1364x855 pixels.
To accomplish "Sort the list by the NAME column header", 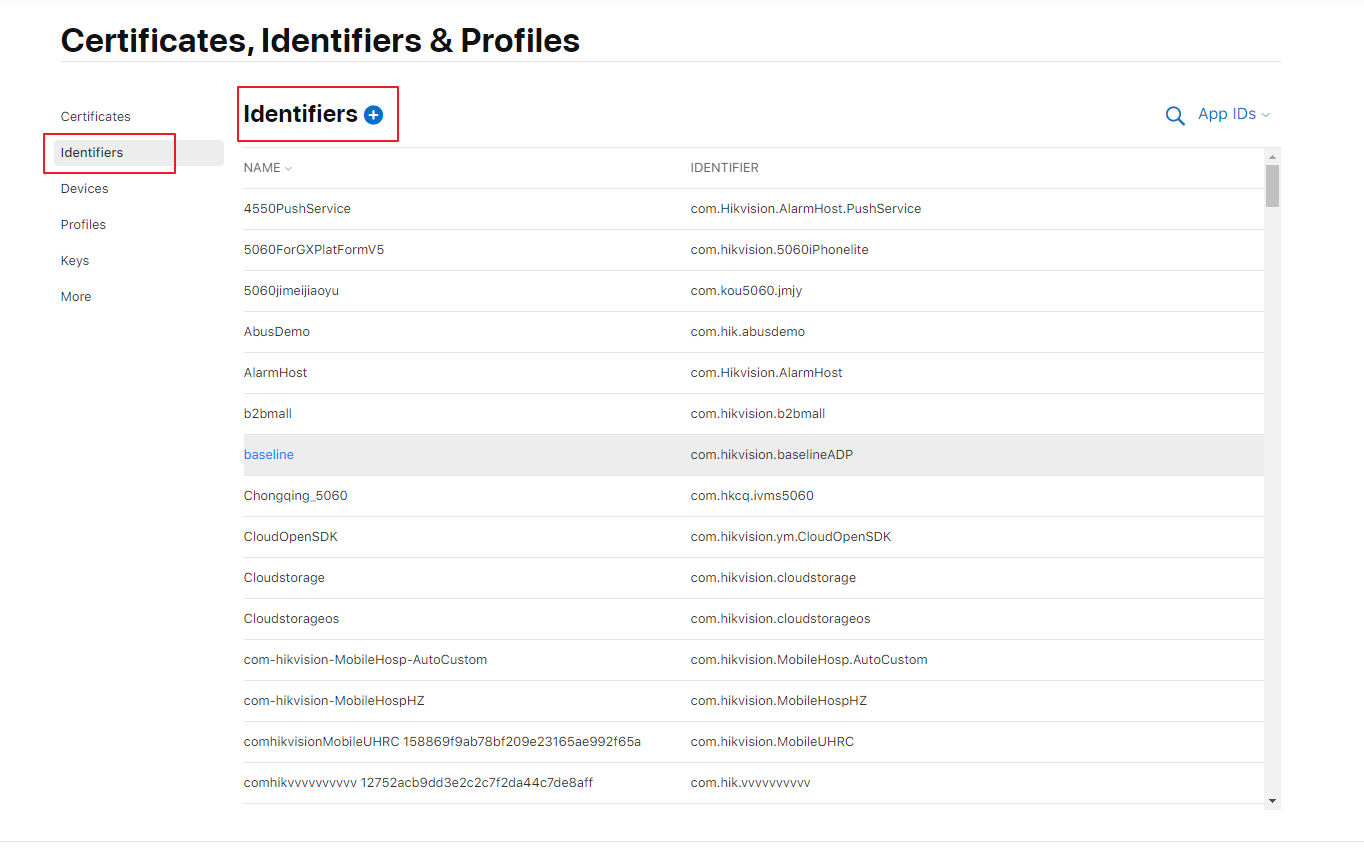I will click(x=268, y=168).
